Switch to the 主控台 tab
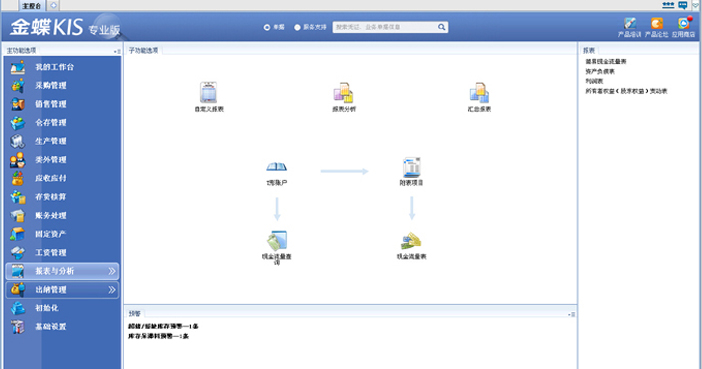Image resolution: width=702 pixels, height=369 pixels. (x=32, y=6)
